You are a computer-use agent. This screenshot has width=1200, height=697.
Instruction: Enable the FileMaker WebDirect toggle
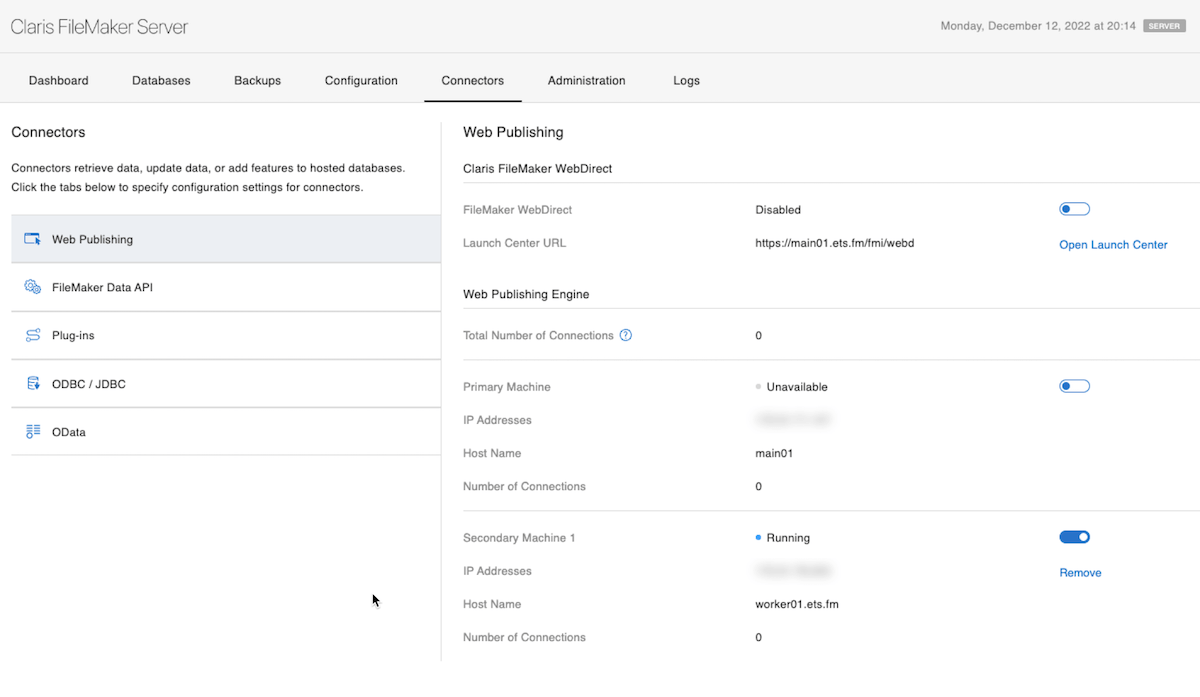pos(1074,209)
